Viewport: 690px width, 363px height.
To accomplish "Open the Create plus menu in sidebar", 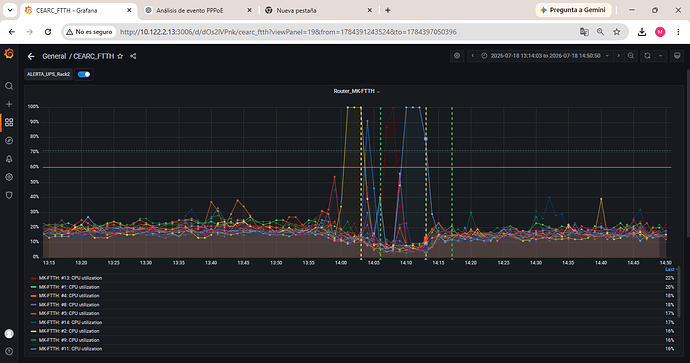I will click(9, 104).
